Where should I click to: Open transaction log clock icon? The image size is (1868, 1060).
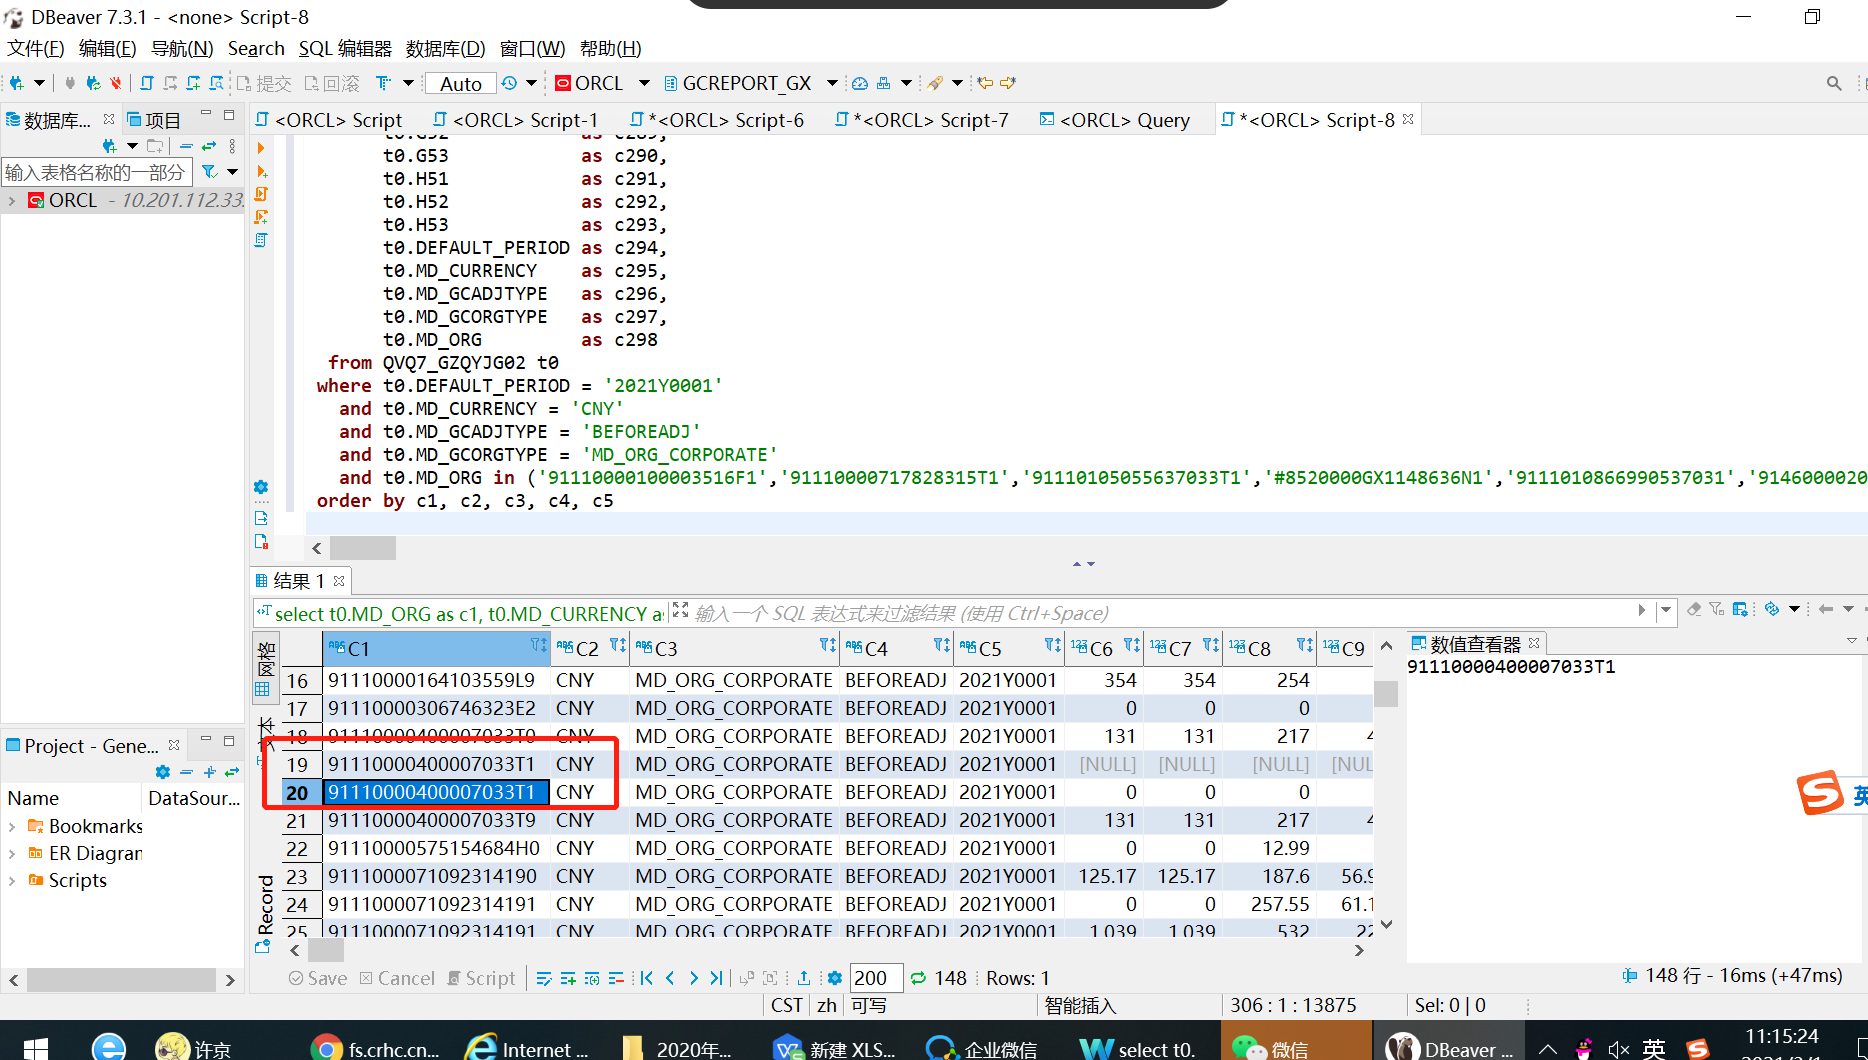(510, 83)
